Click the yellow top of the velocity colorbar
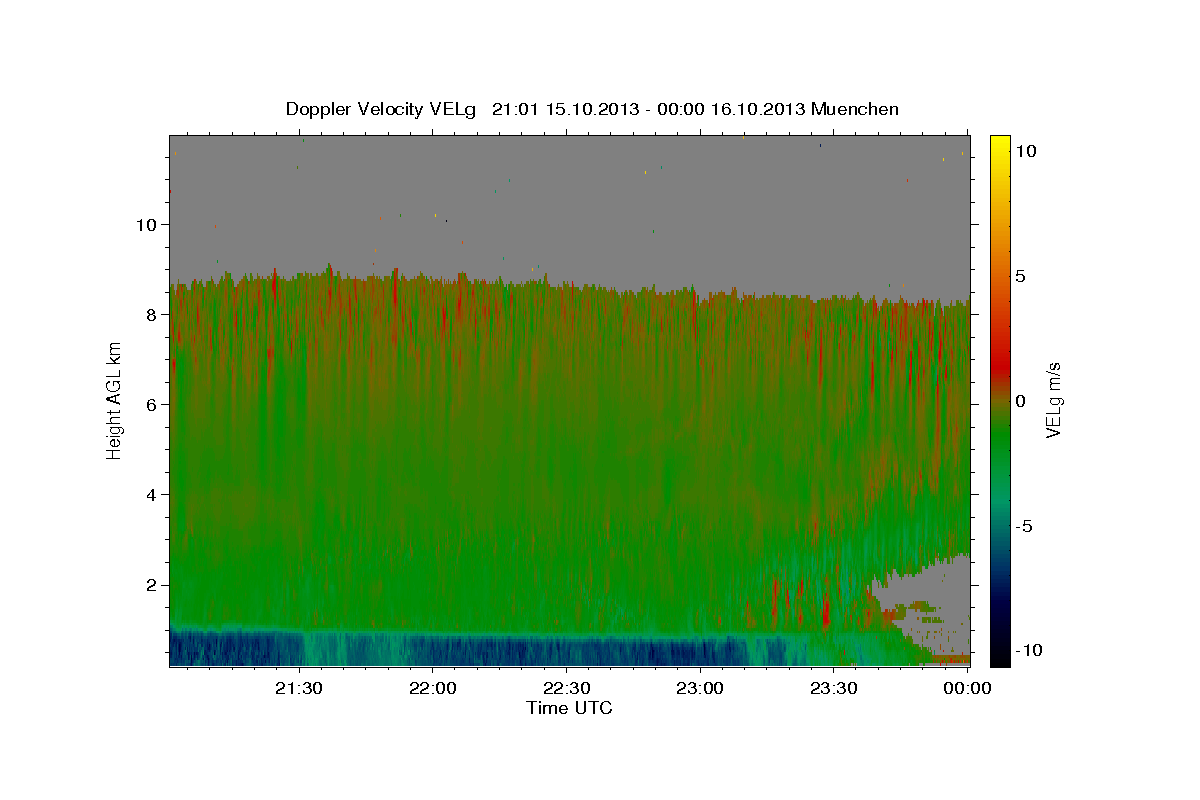1200x800 pixels. [999, 147]
